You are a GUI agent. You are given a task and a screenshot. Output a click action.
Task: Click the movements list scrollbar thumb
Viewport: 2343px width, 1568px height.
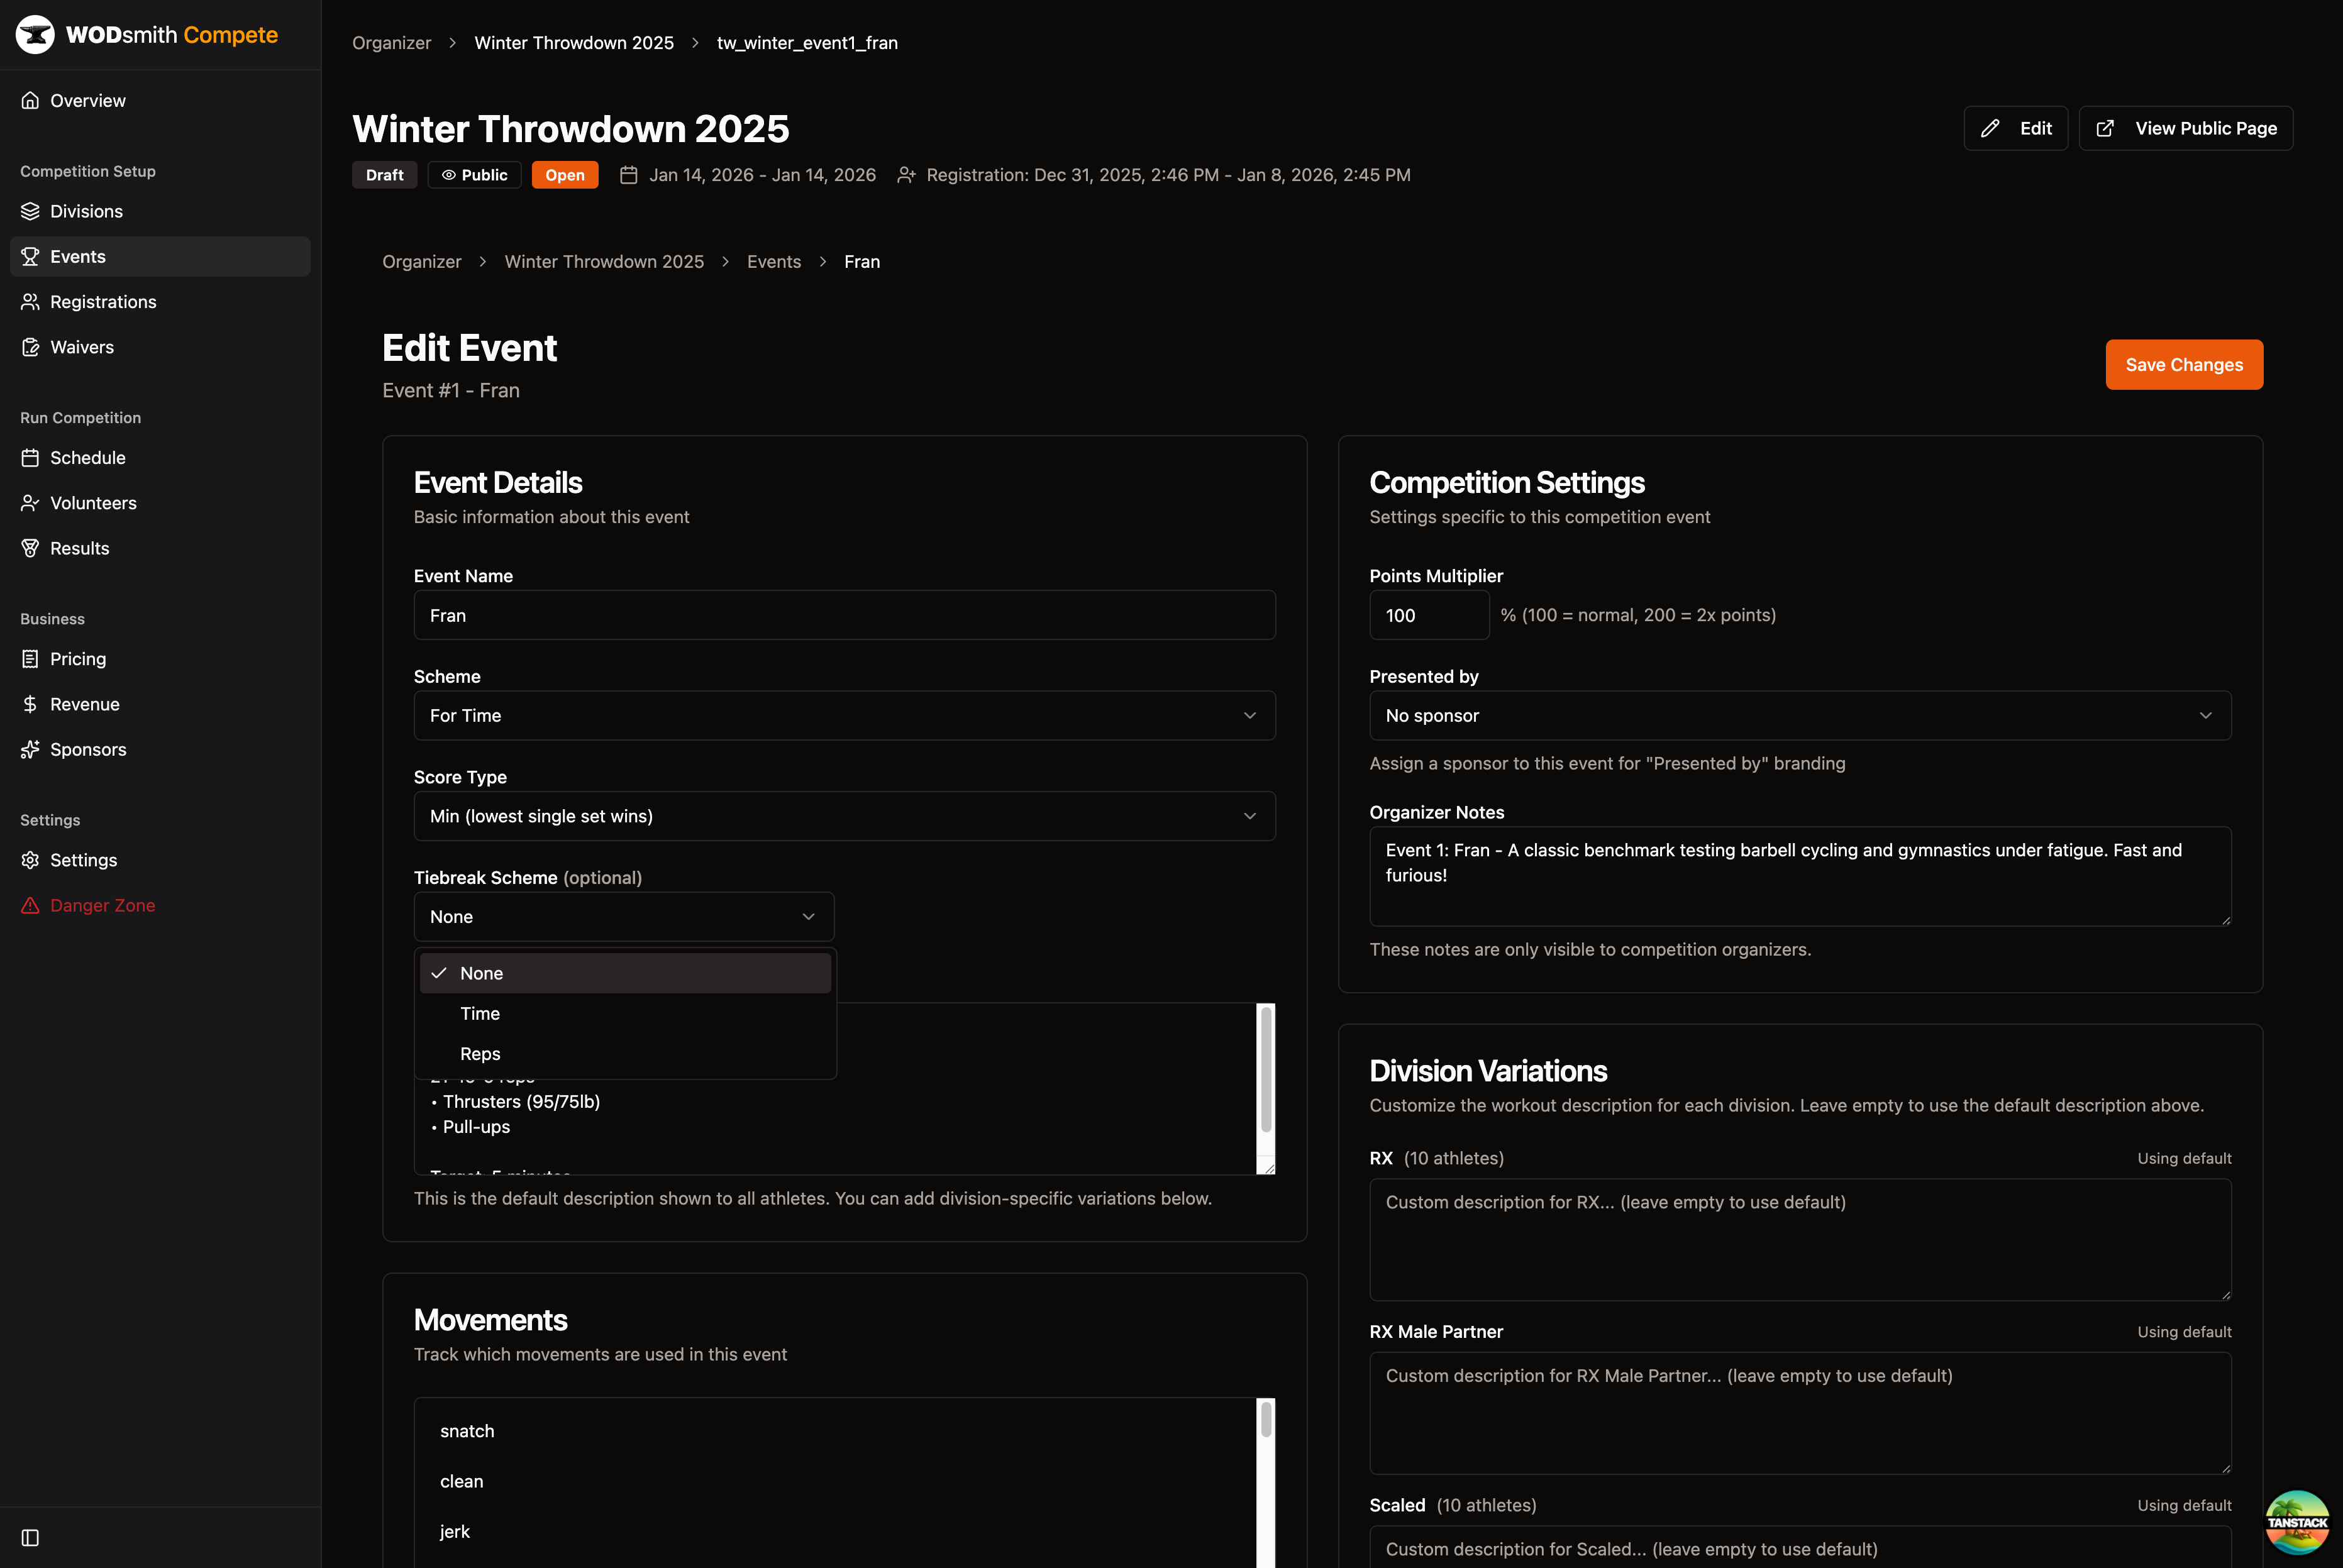(x=1266, y=1419)
